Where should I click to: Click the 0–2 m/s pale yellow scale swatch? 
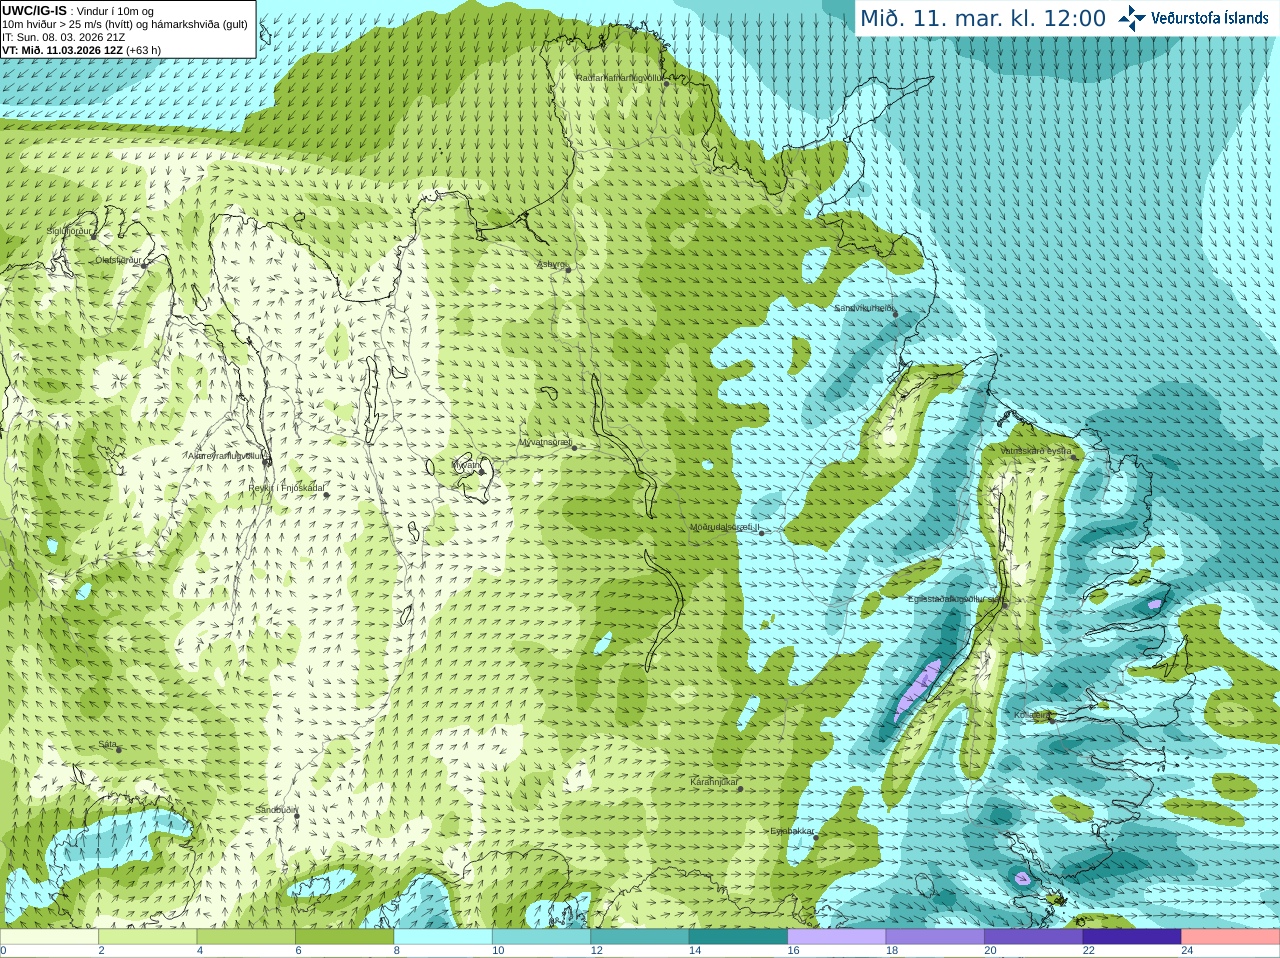[49, 937]
